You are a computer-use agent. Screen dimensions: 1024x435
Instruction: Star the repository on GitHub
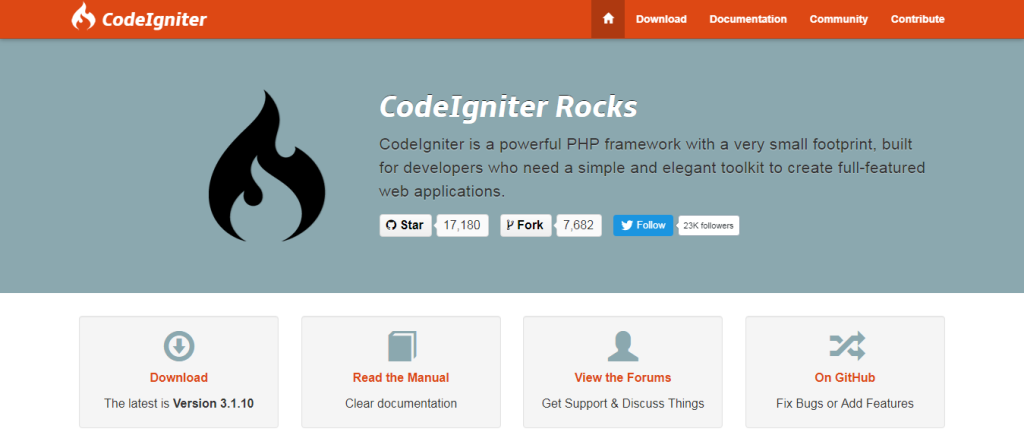point(405,225)
